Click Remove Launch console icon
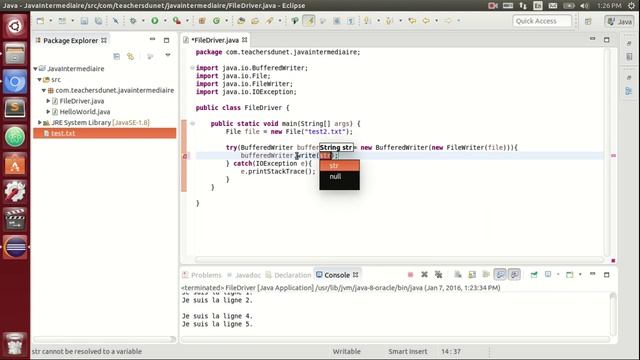 click(424, 275)
